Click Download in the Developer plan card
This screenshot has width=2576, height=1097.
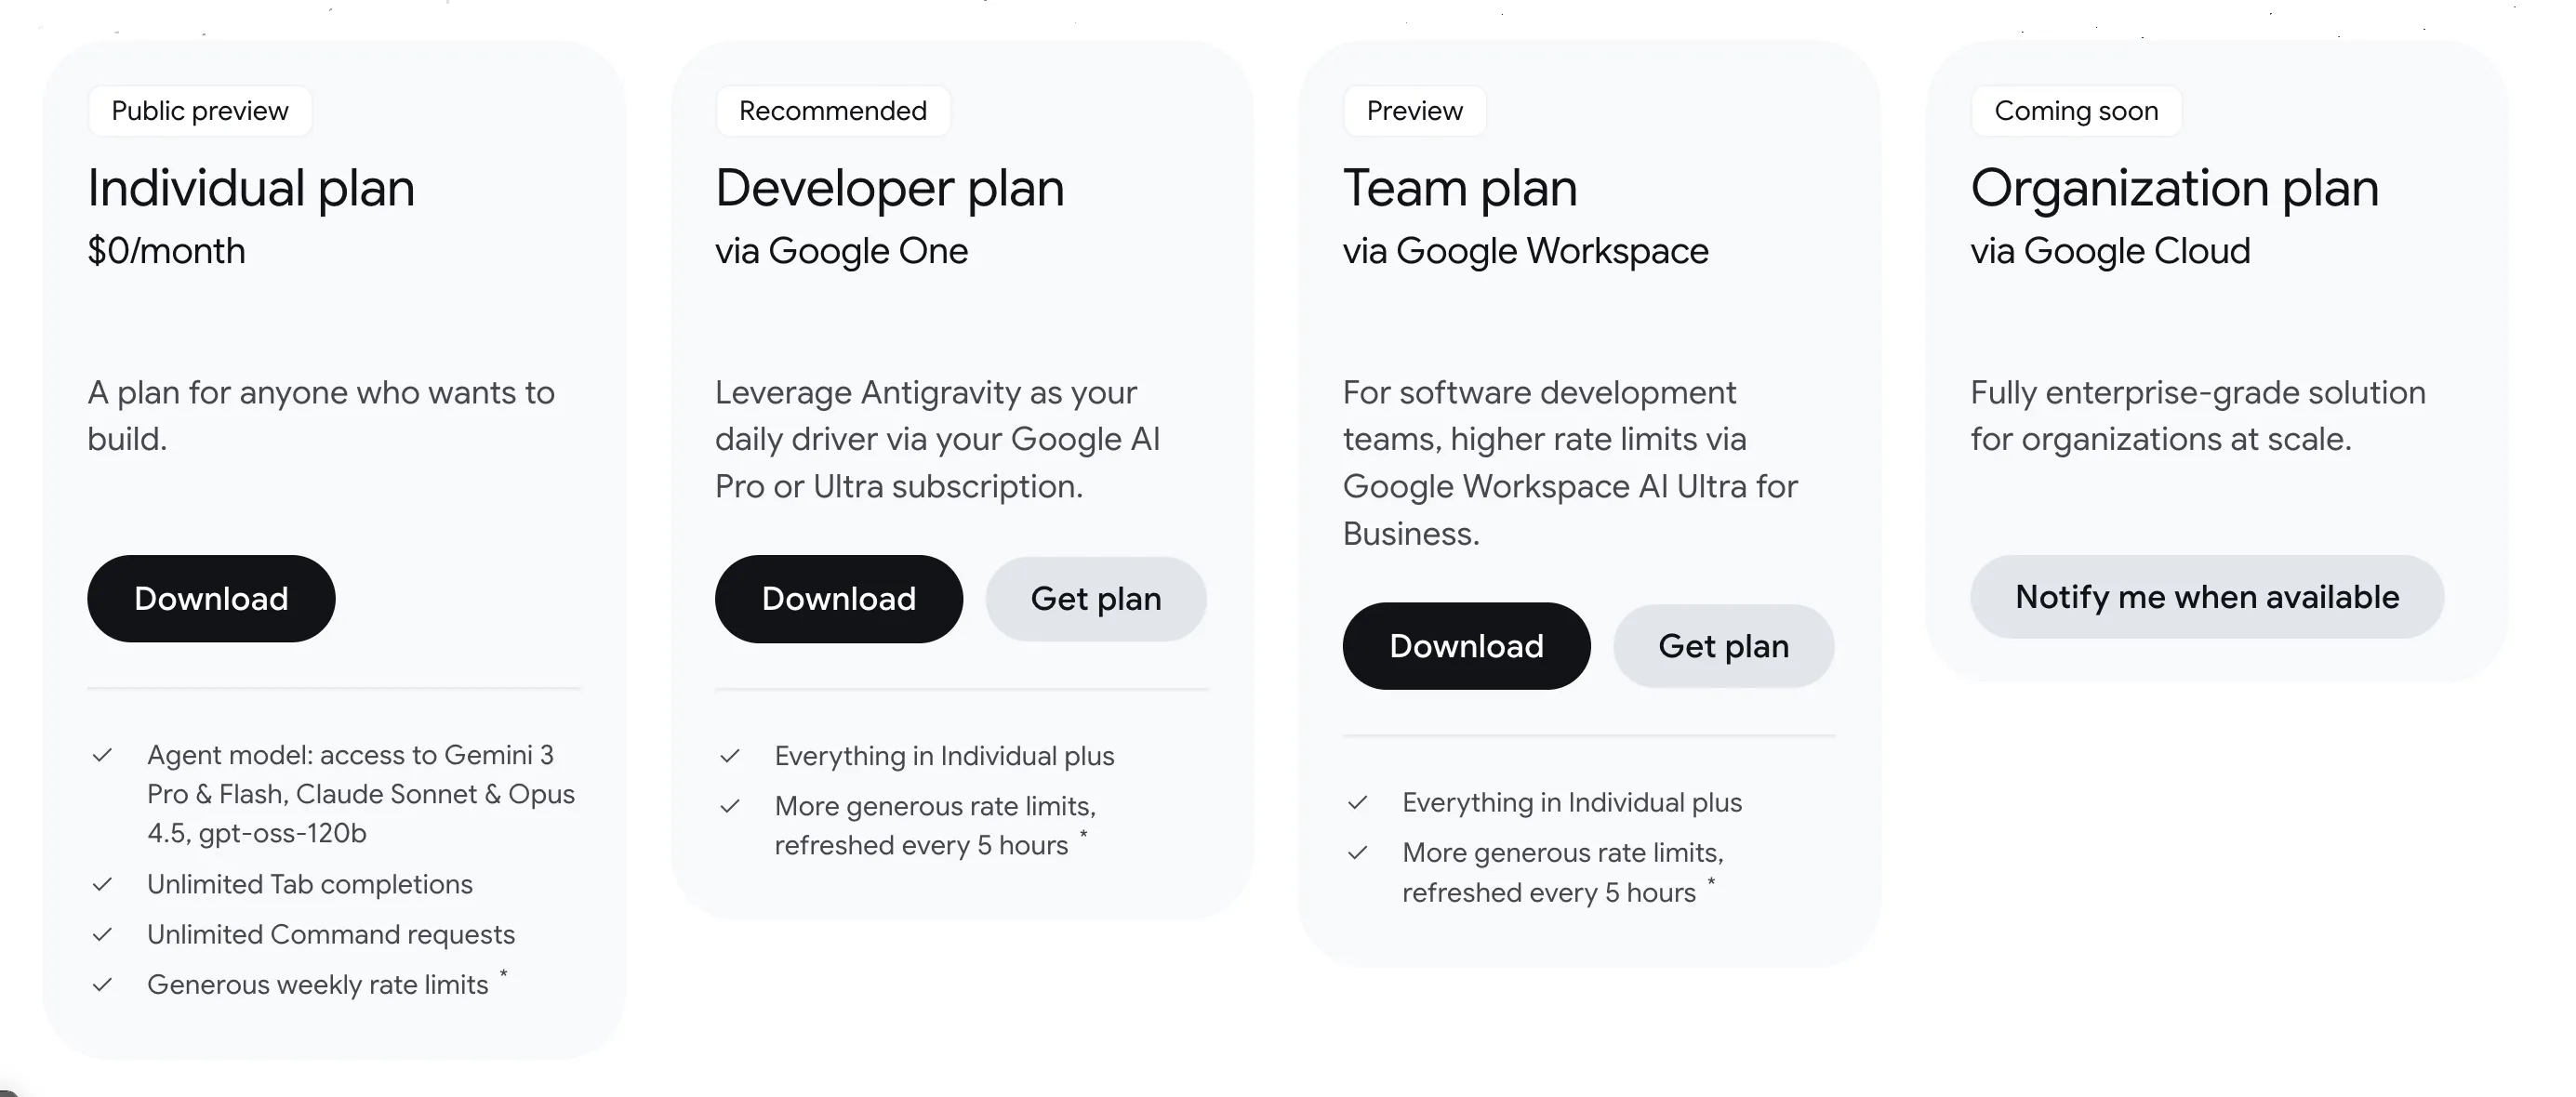tap(838, 599)
